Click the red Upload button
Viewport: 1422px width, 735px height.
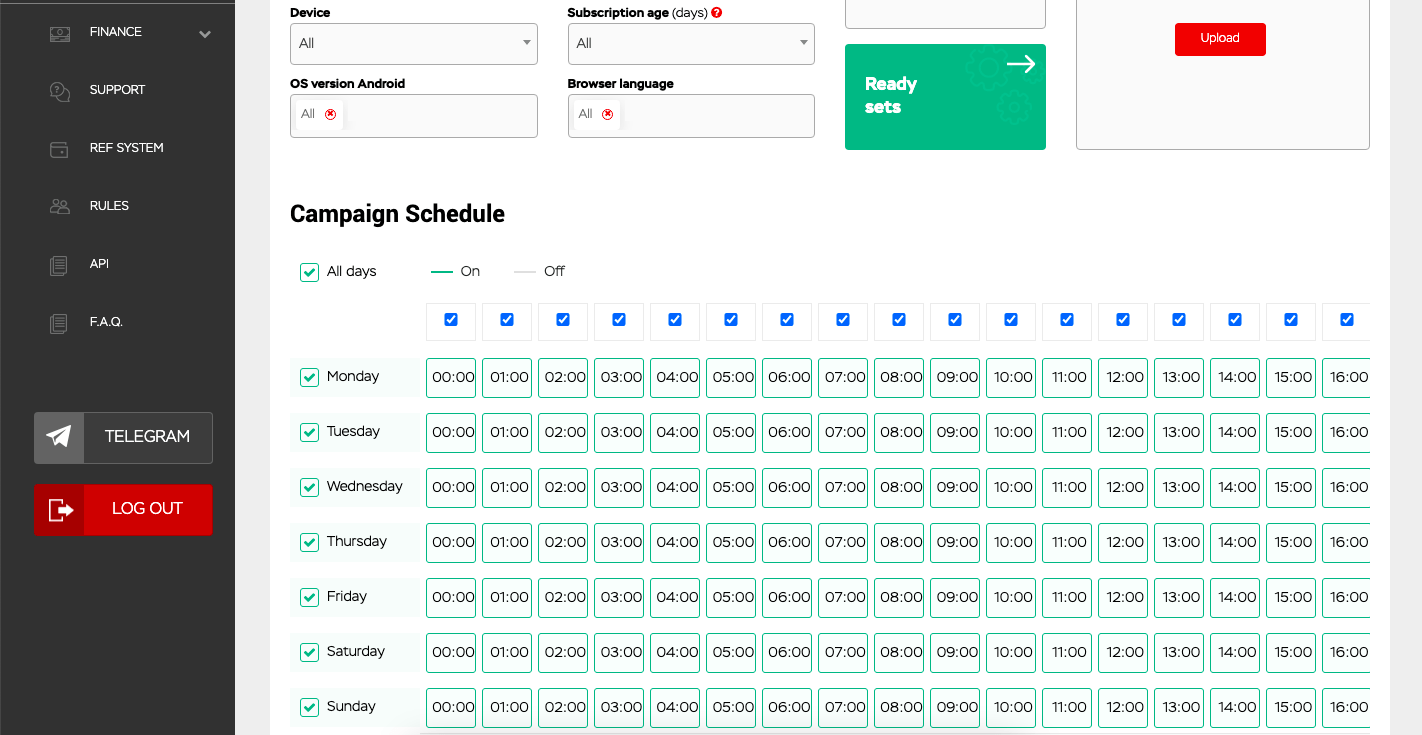(x=1220, y=39)
